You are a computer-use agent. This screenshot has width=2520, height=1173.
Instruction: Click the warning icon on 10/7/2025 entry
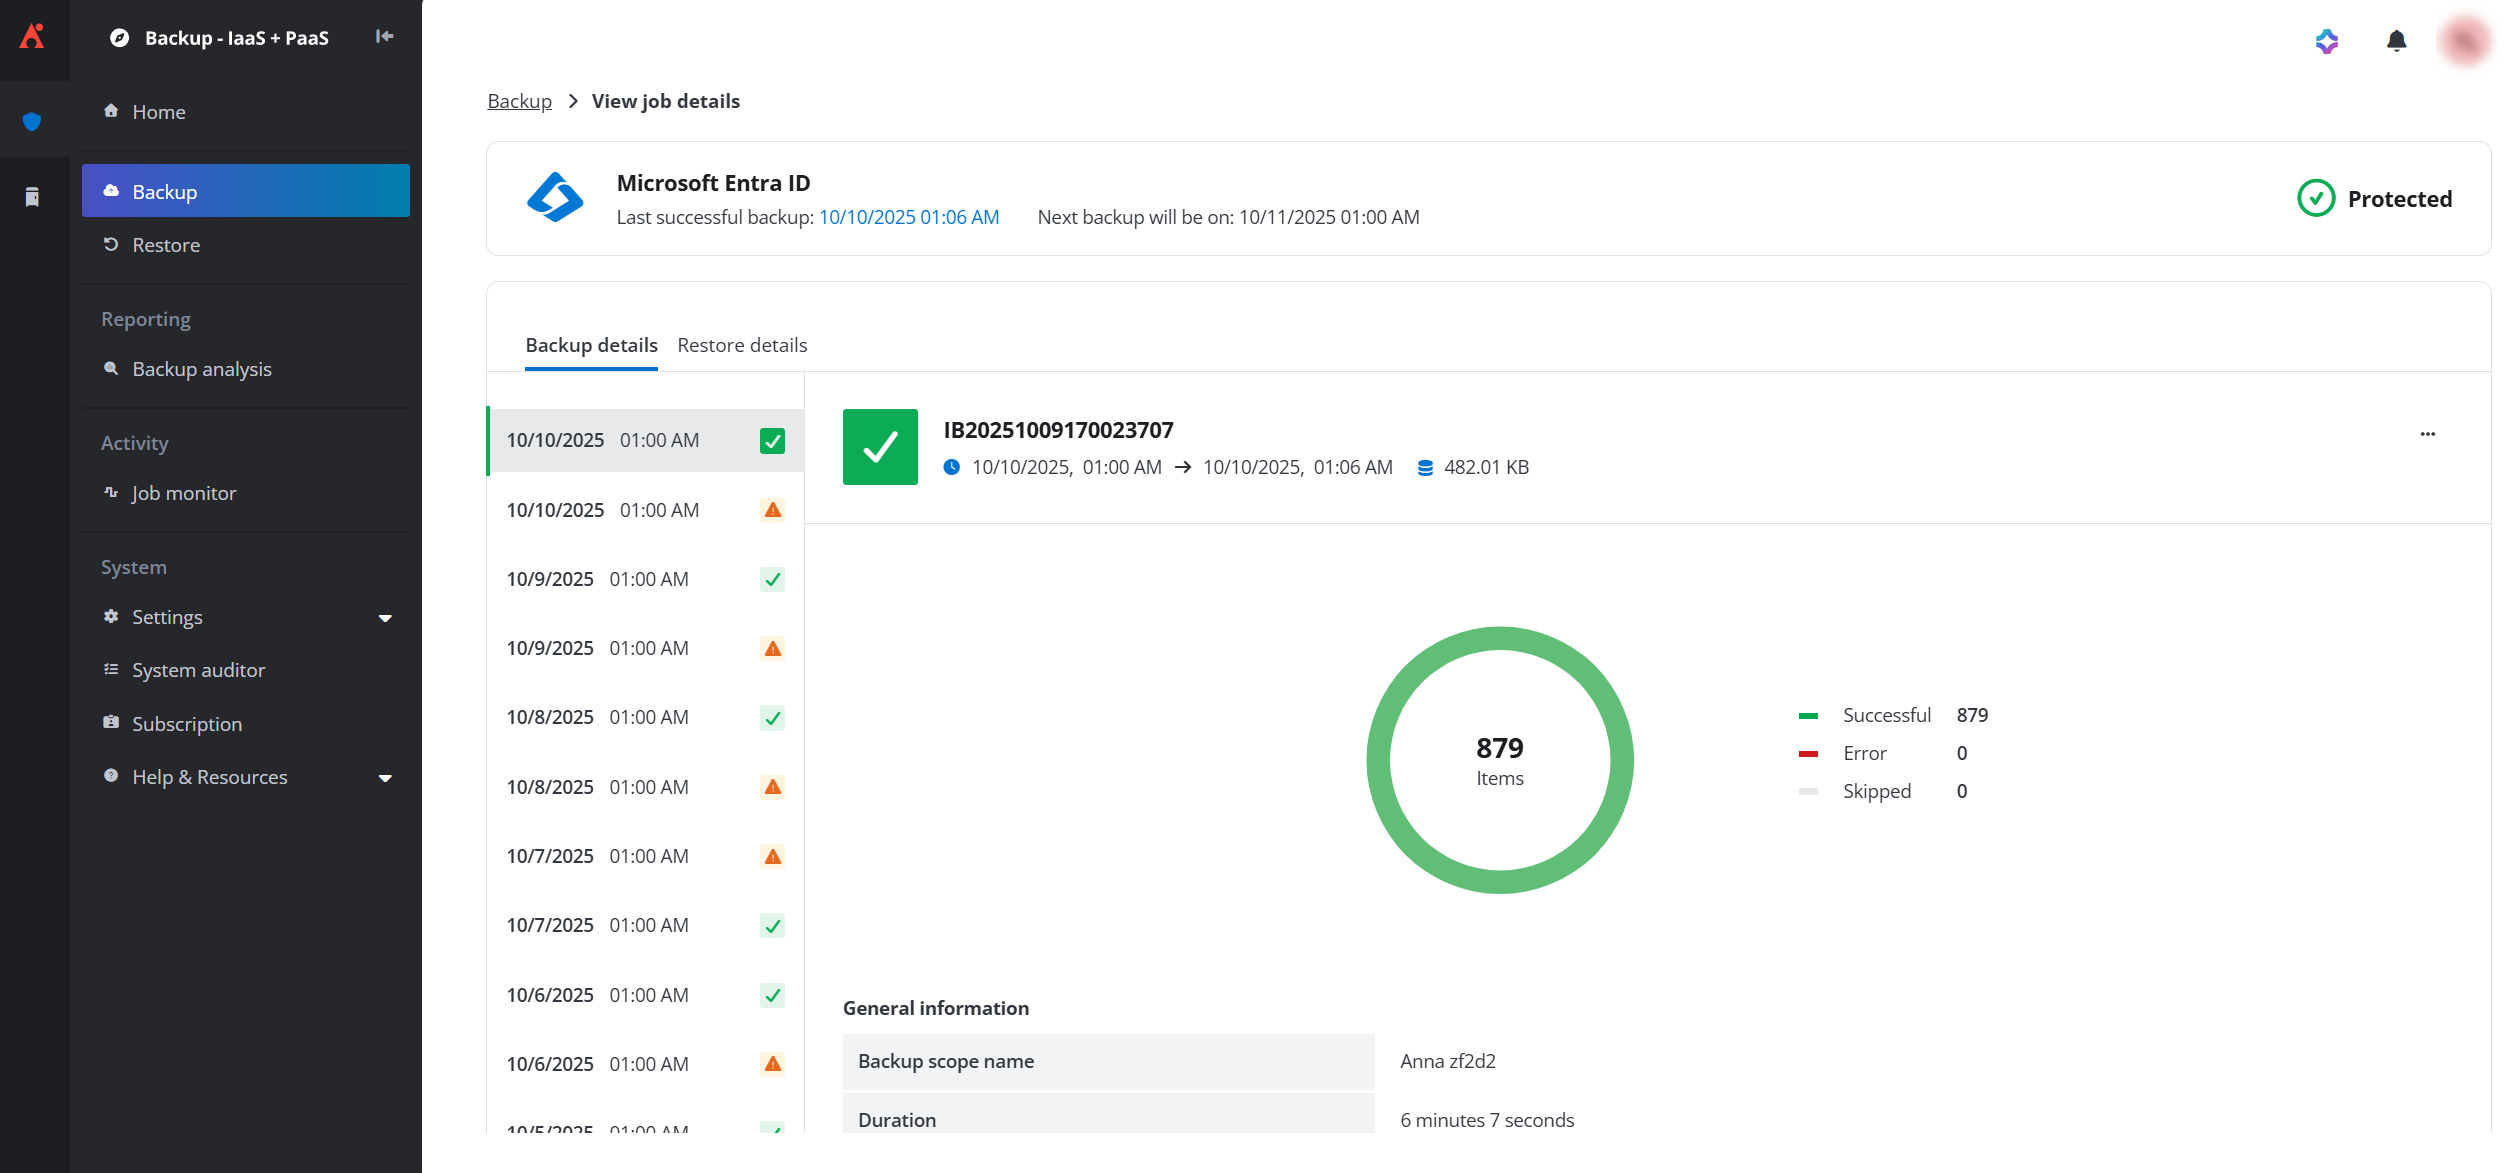772,856
